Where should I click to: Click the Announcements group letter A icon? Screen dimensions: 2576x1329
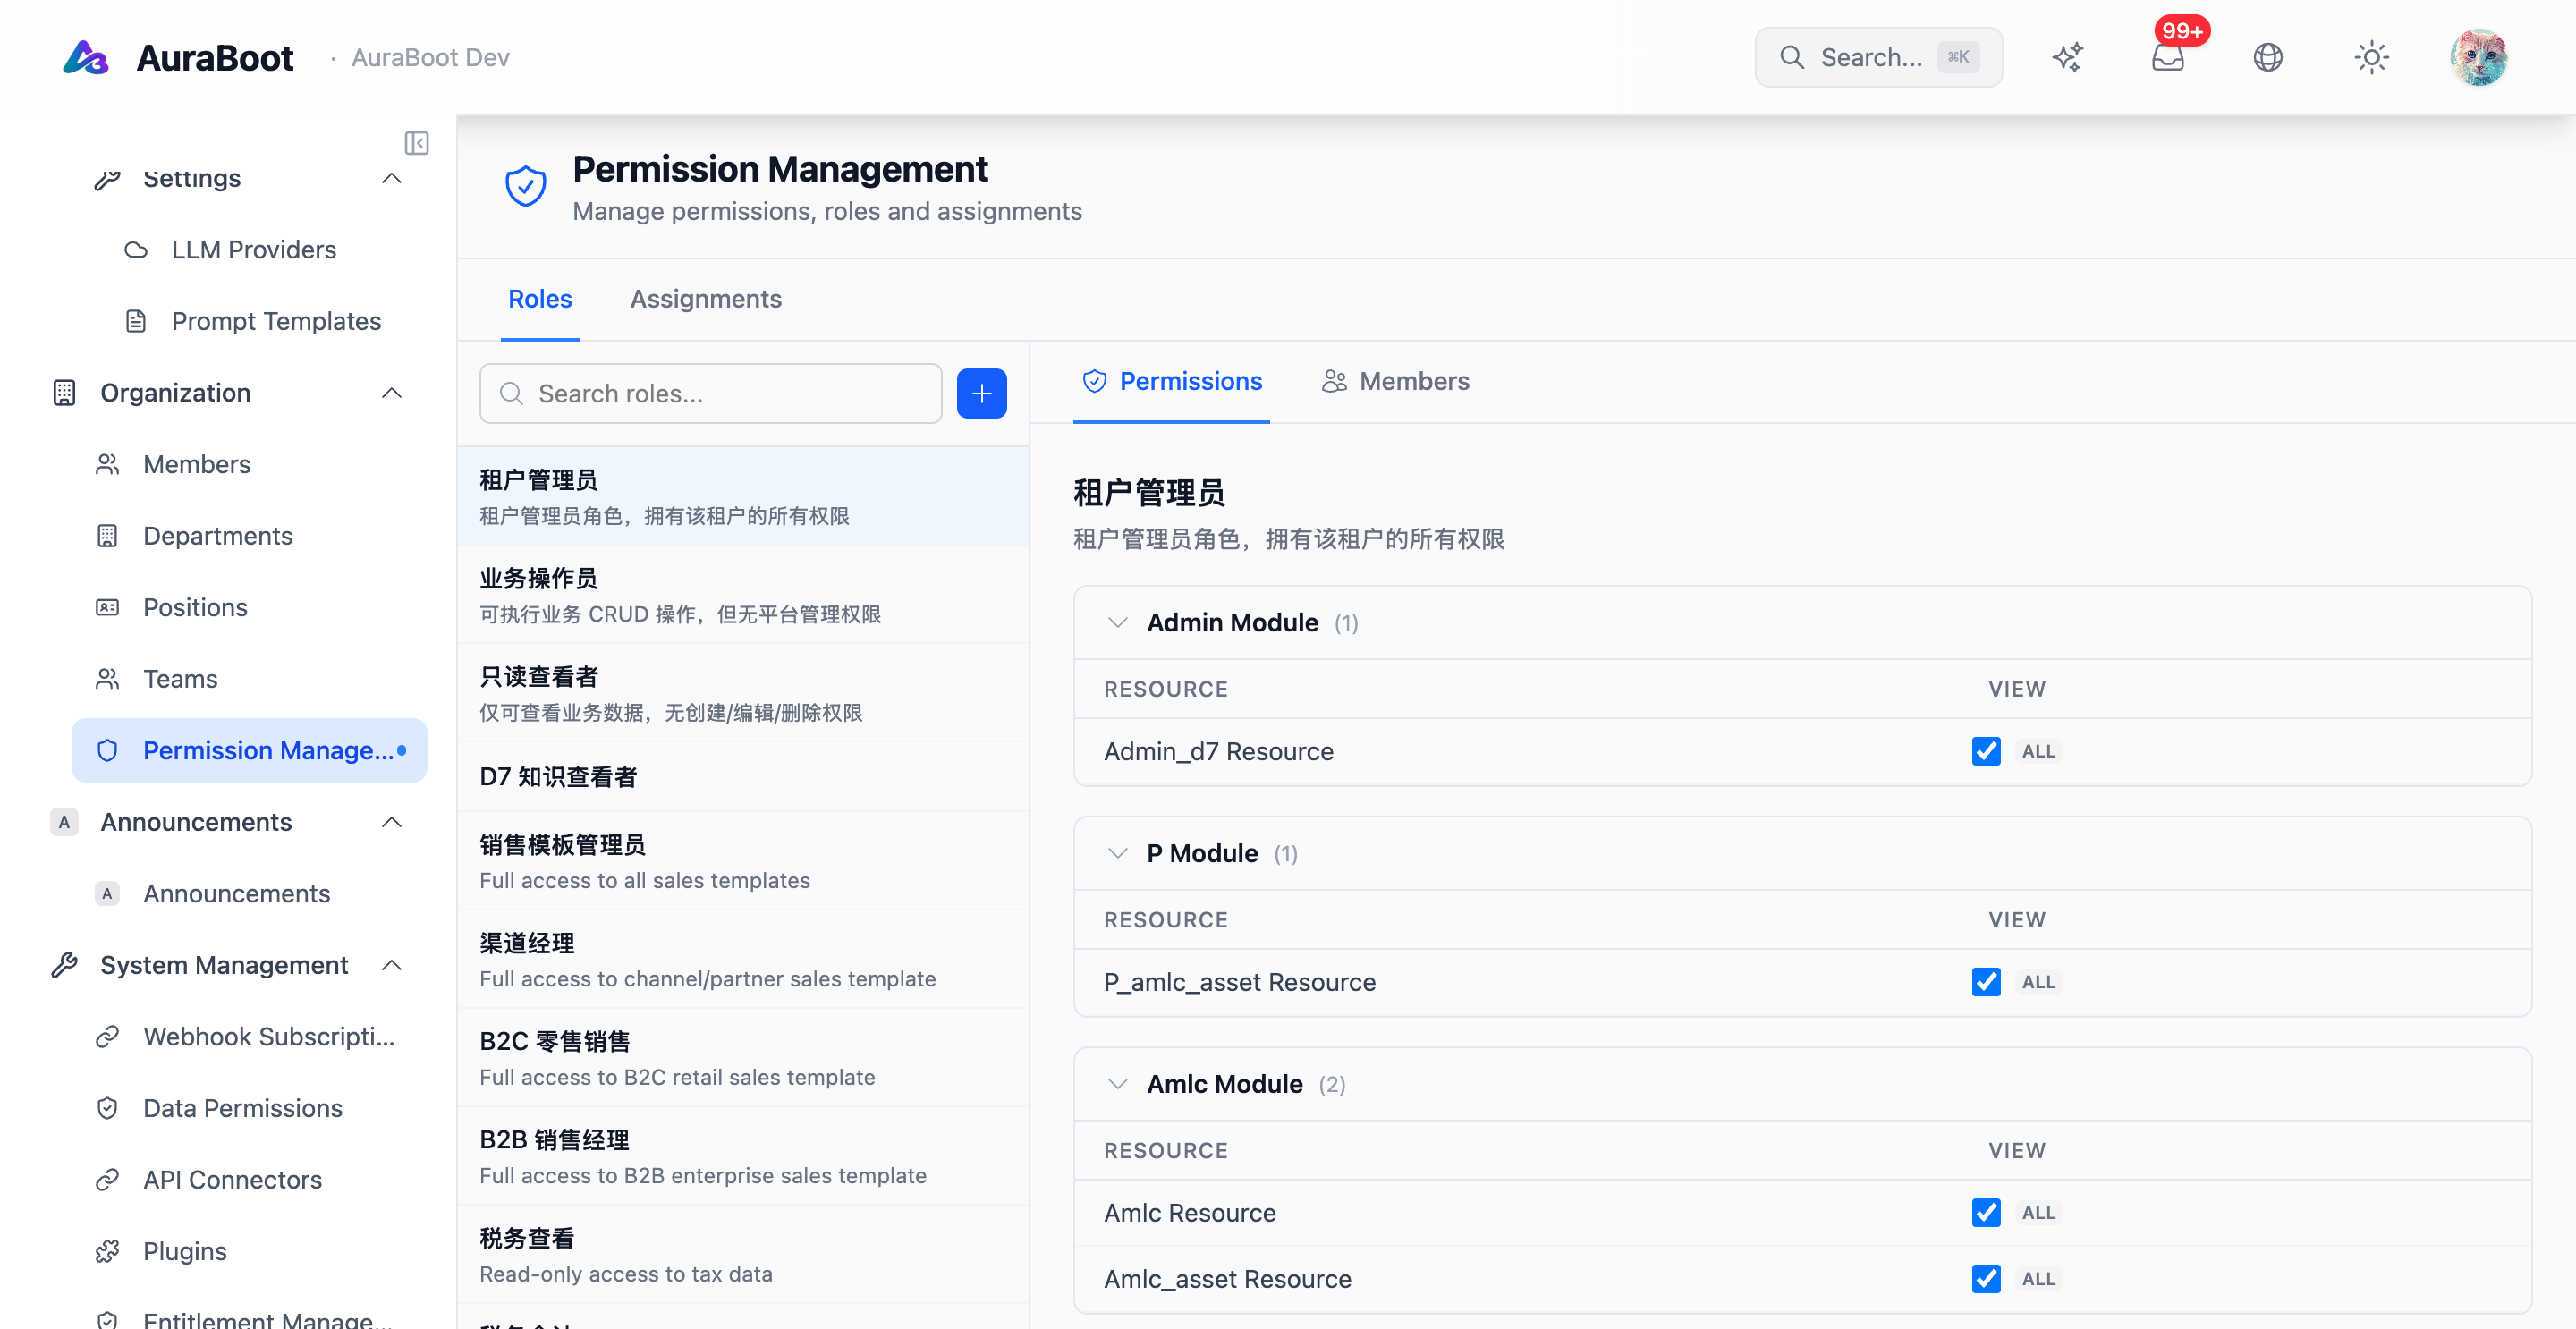(x=64, y=822)
